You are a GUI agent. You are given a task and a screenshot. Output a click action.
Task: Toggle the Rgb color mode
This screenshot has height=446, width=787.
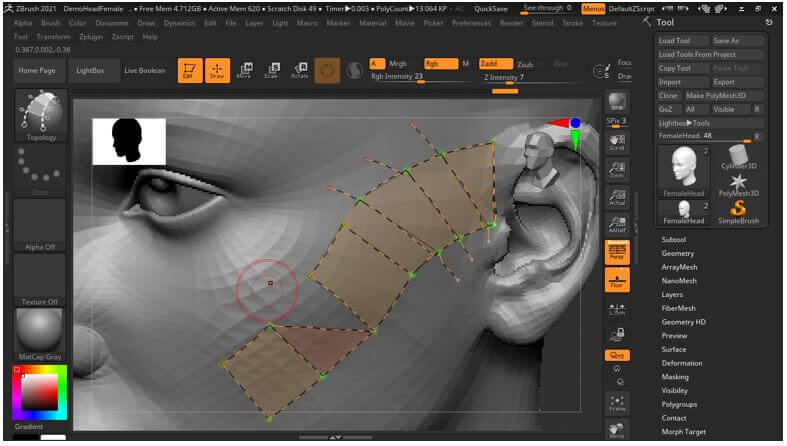click(441, 64)
